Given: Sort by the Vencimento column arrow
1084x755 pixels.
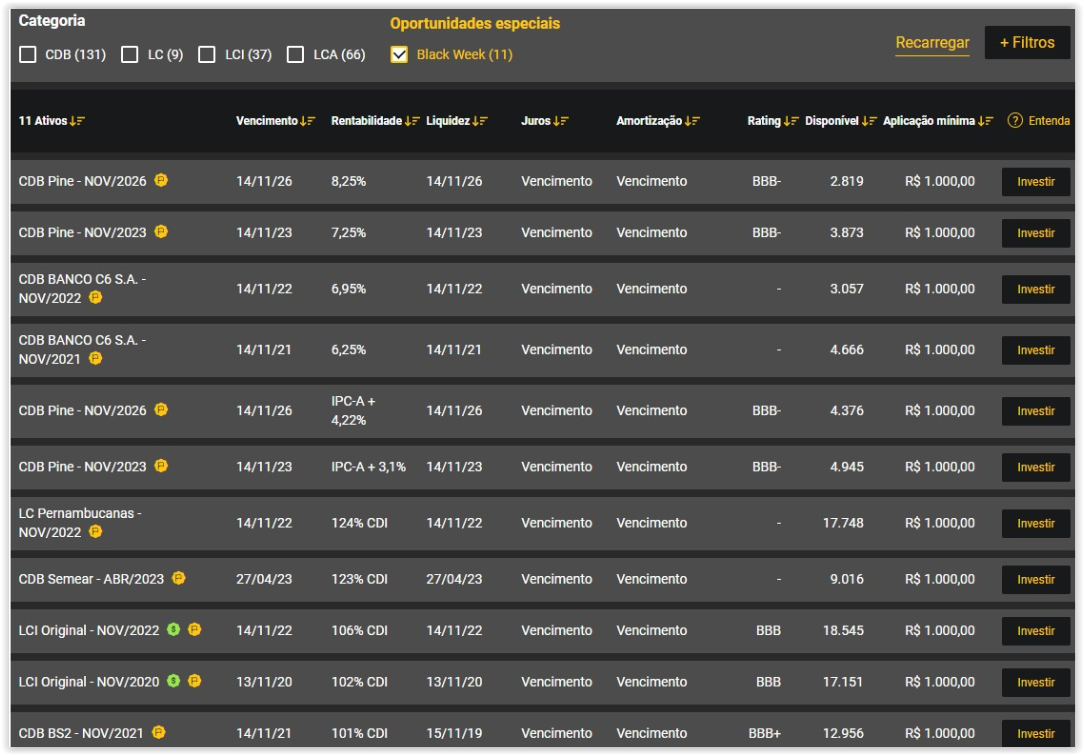Looking at the screenshot, I should tap(308, 121).
